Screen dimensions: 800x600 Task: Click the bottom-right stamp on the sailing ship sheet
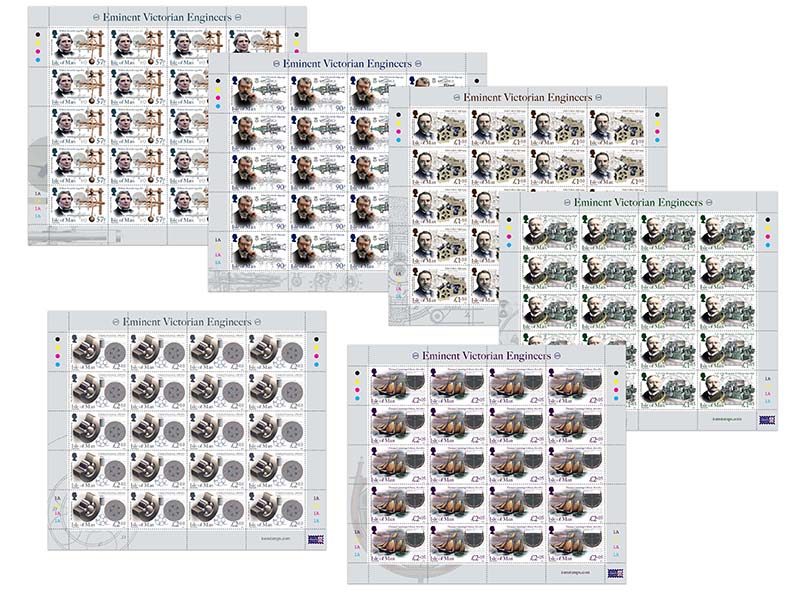[576, 544]
